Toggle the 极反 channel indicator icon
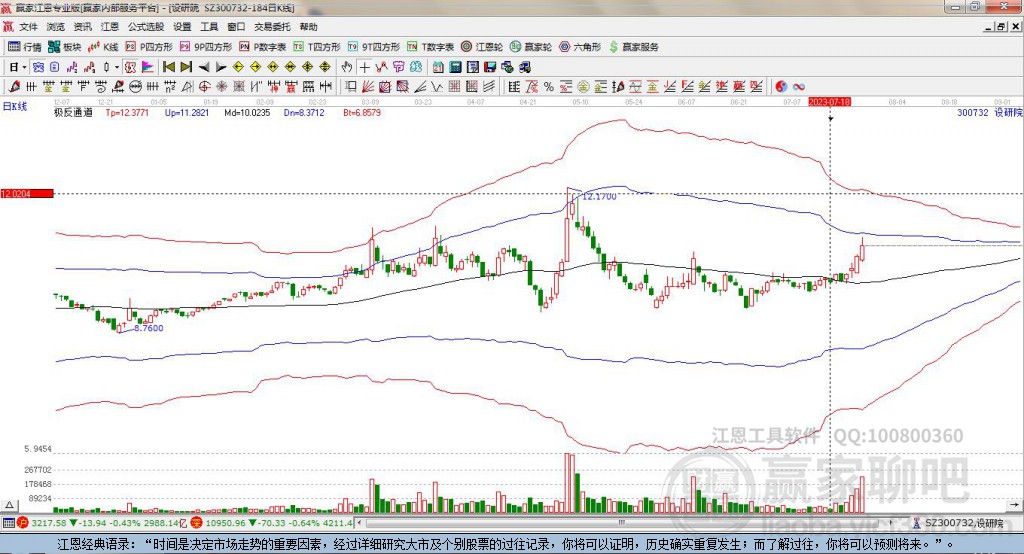1024x554 pixels. (x=130, y=67)
